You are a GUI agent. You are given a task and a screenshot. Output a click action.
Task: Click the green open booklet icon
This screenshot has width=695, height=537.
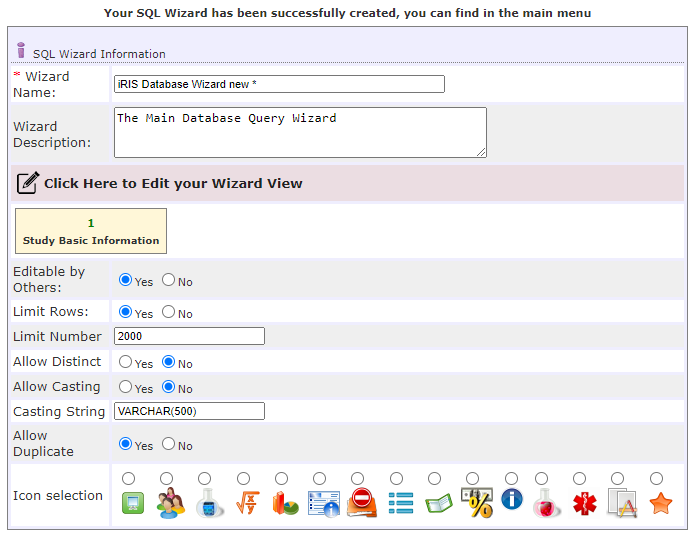coord(438,503)
